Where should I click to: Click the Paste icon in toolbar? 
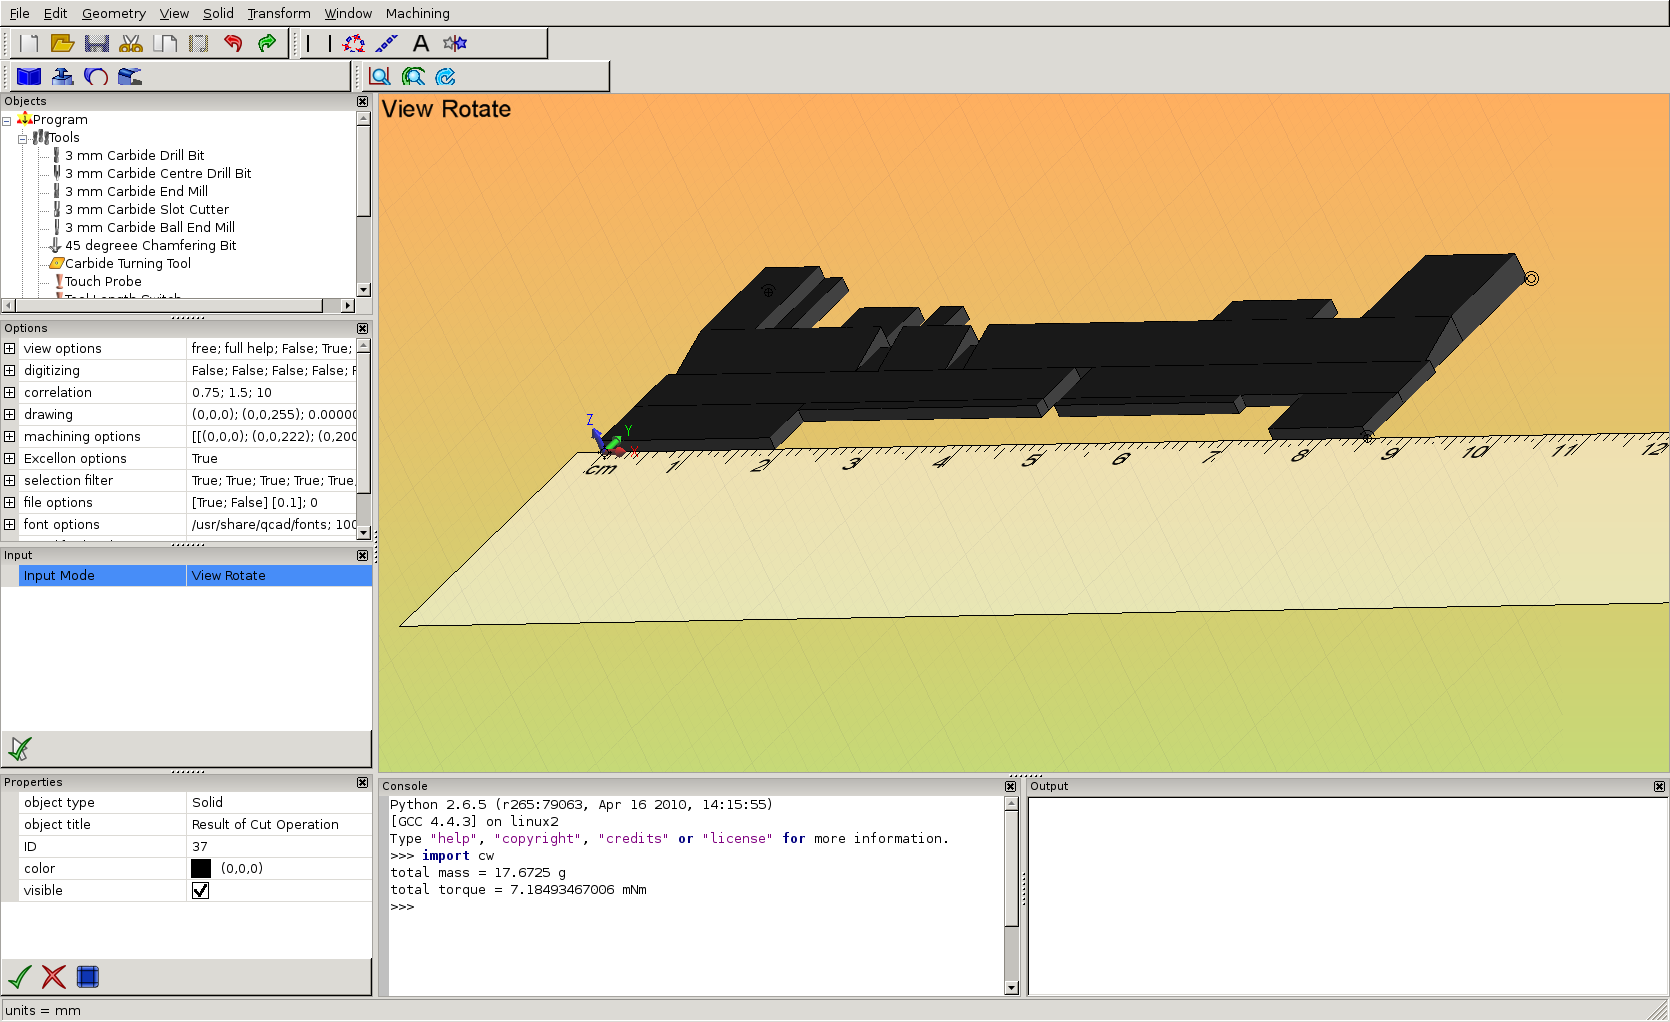[x=199, y=43]
